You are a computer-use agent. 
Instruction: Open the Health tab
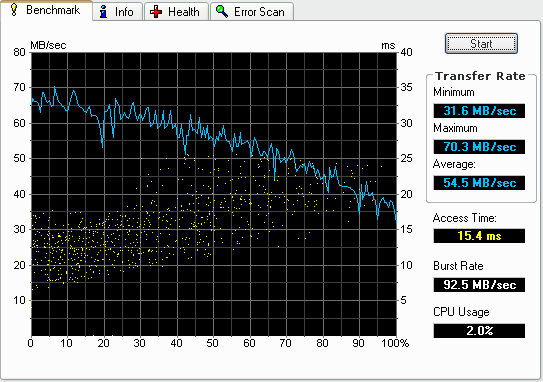click(176, 12)
